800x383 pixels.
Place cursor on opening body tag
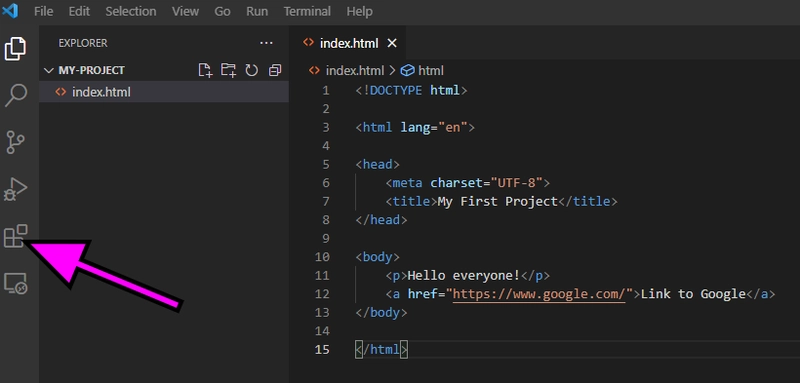[x=378, y=257]
